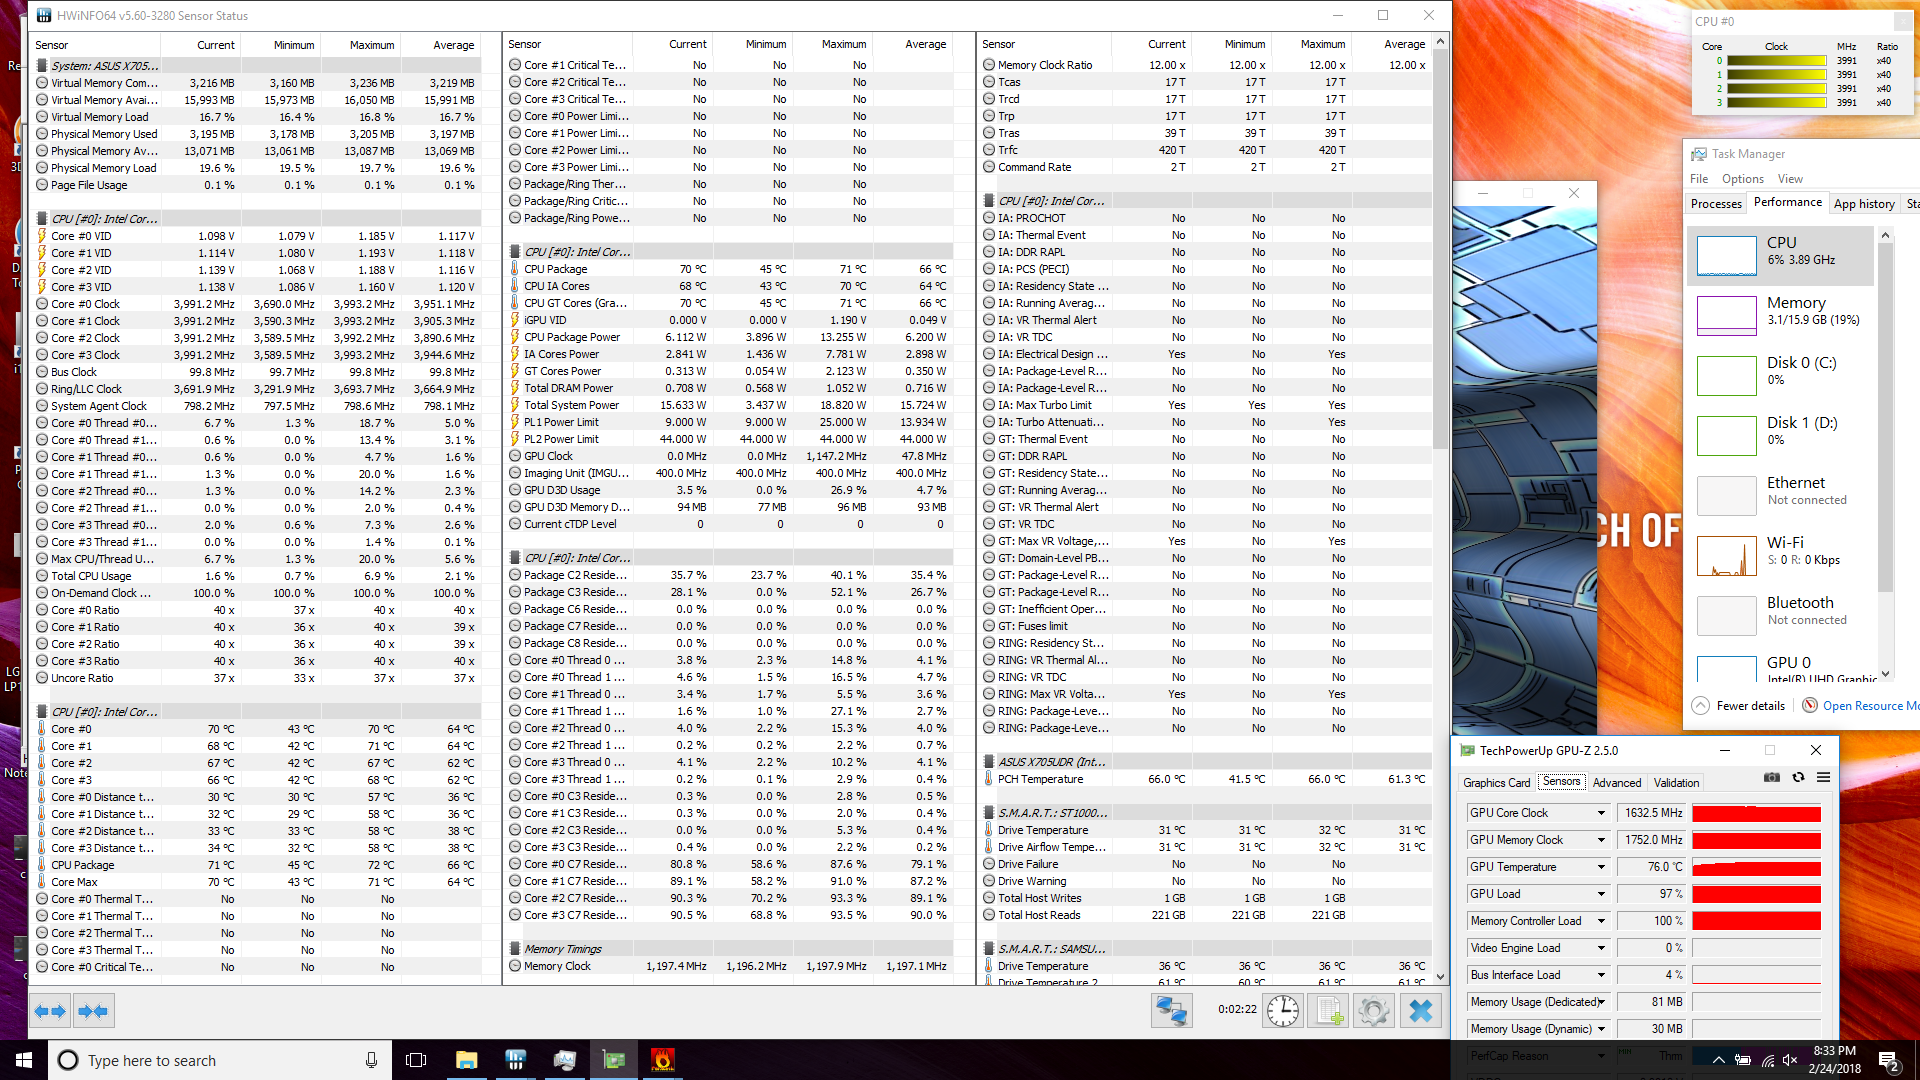Click the GPU-Z refresh icon
Image resolution: width=1920 pixels, height=1080 pixels.
click(1798, 778)
